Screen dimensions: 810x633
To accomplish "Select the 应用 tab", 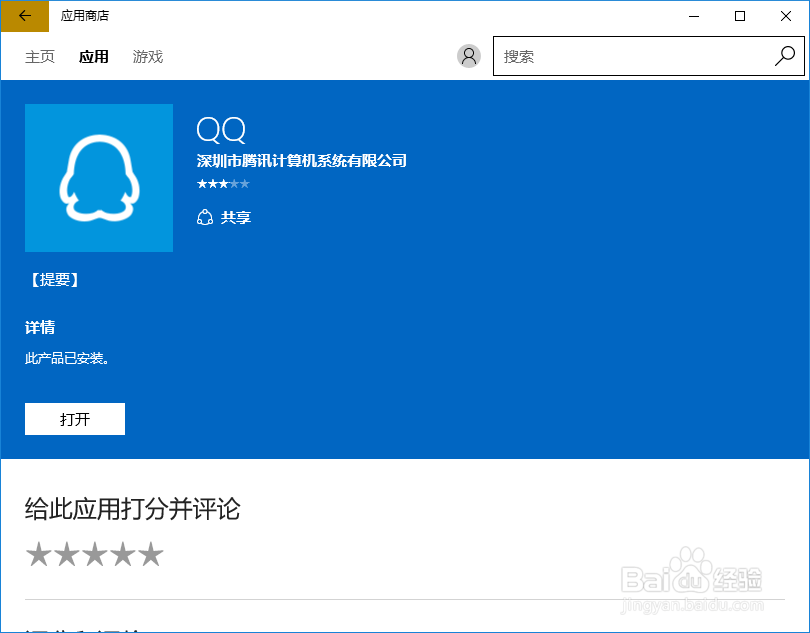I will [94, 56].
